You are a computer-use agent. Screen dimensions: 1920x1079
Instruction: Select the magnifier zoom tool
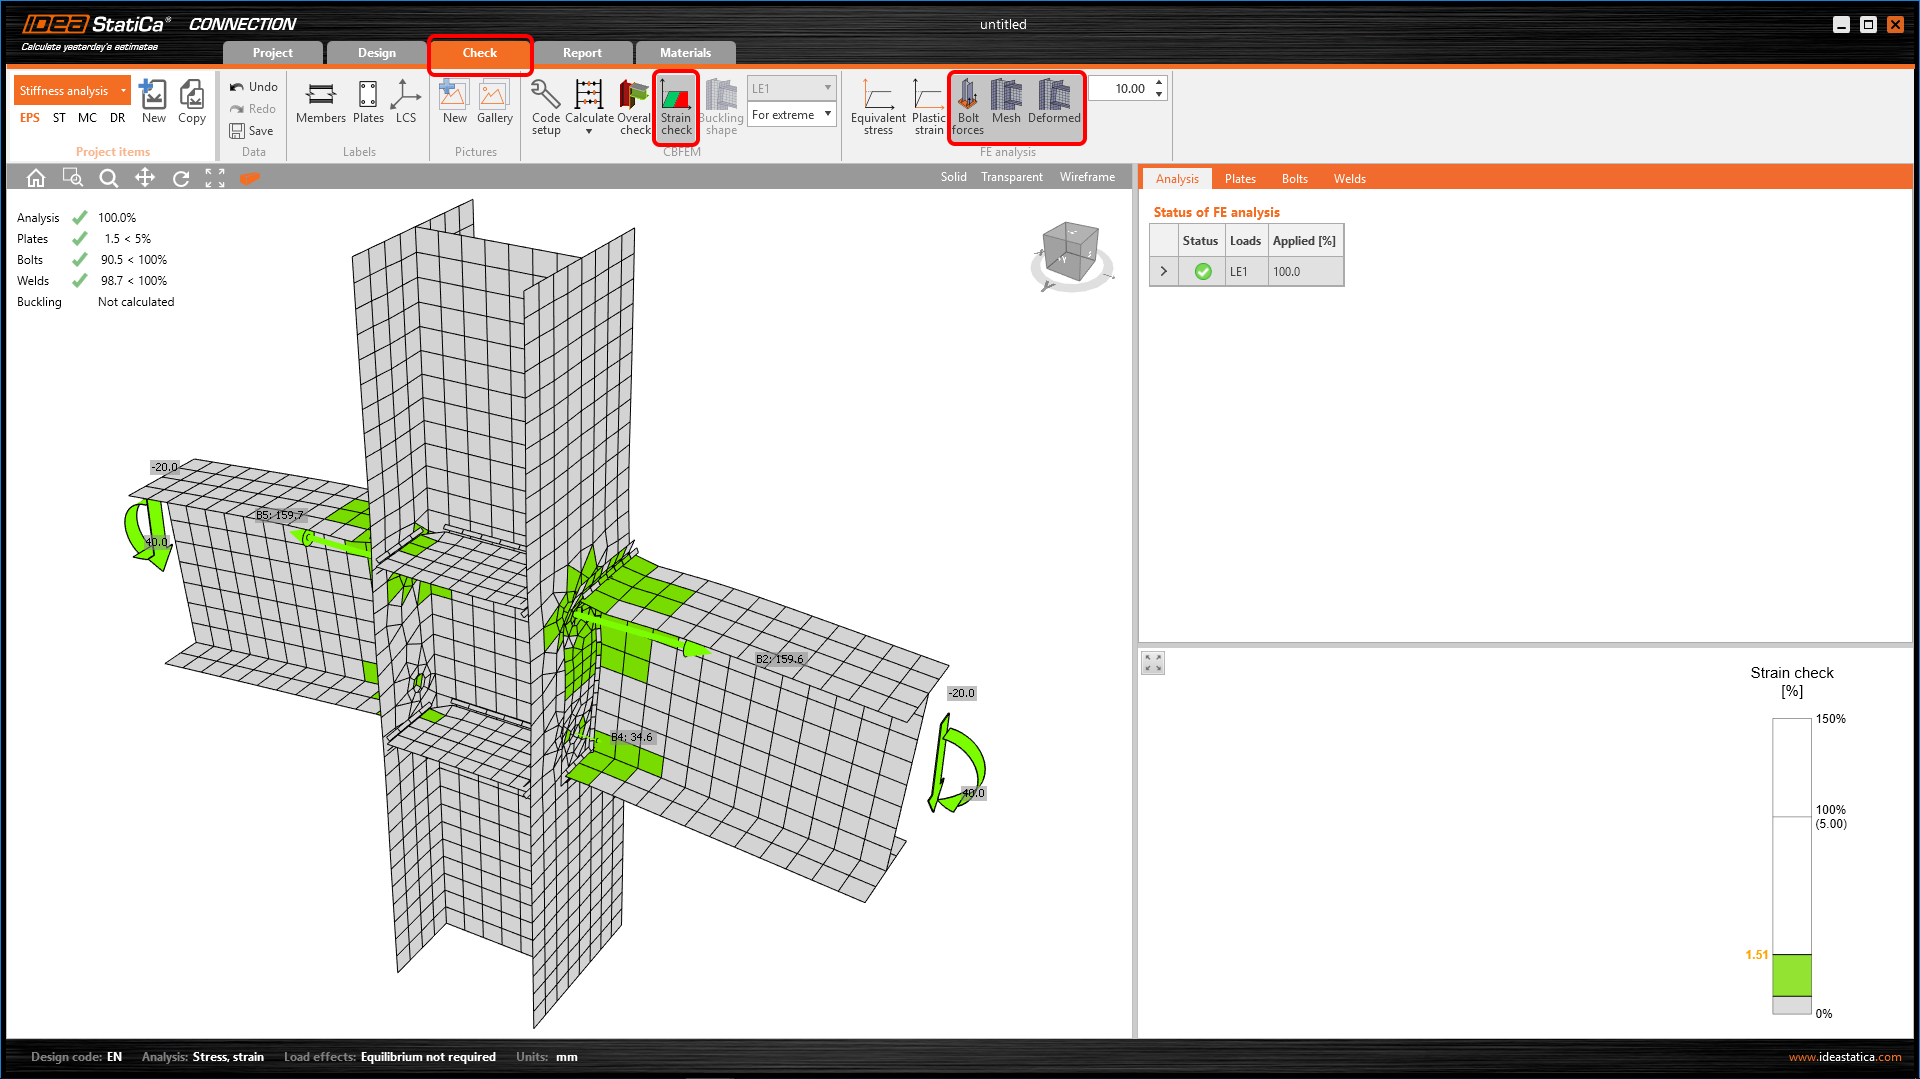point(109,177)
